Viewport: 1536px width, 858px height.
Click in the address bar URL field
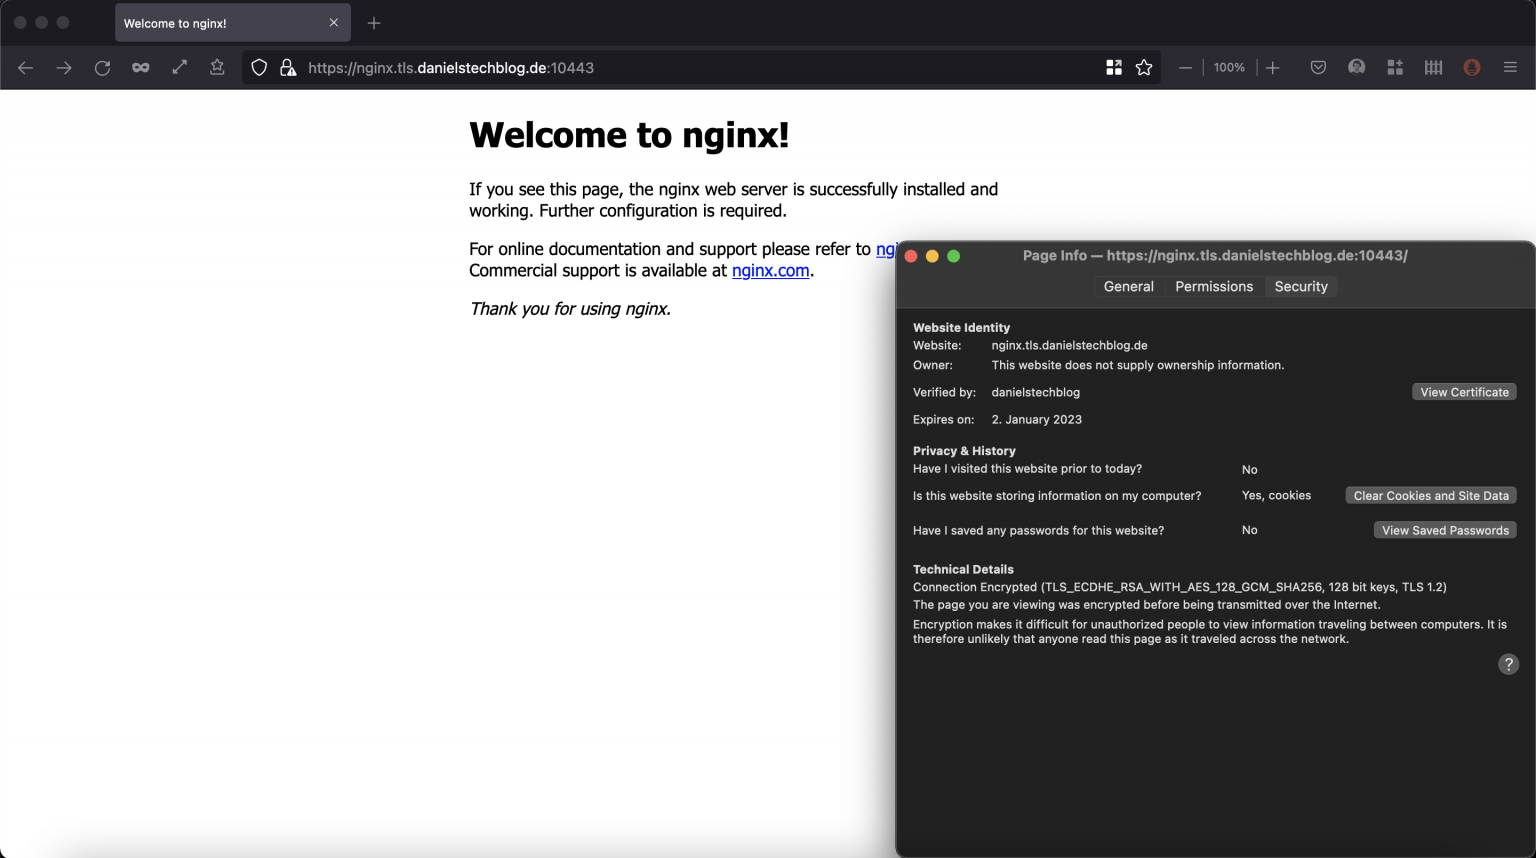600,67
